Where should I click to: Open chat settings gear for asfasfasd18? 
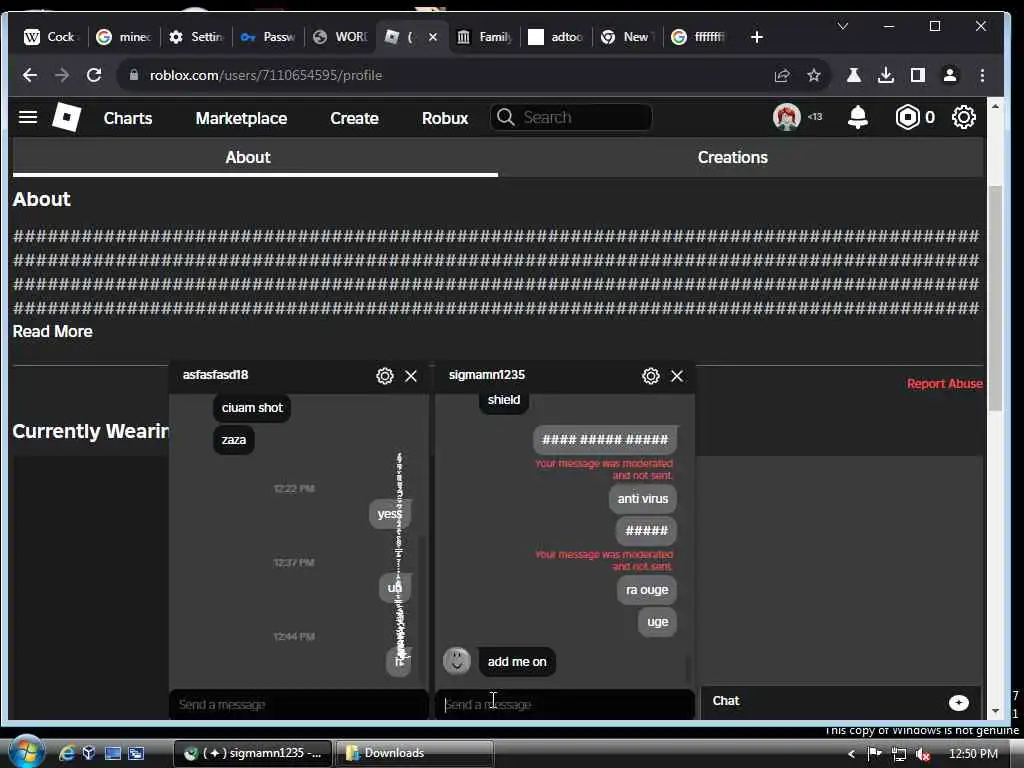(385, 376)
